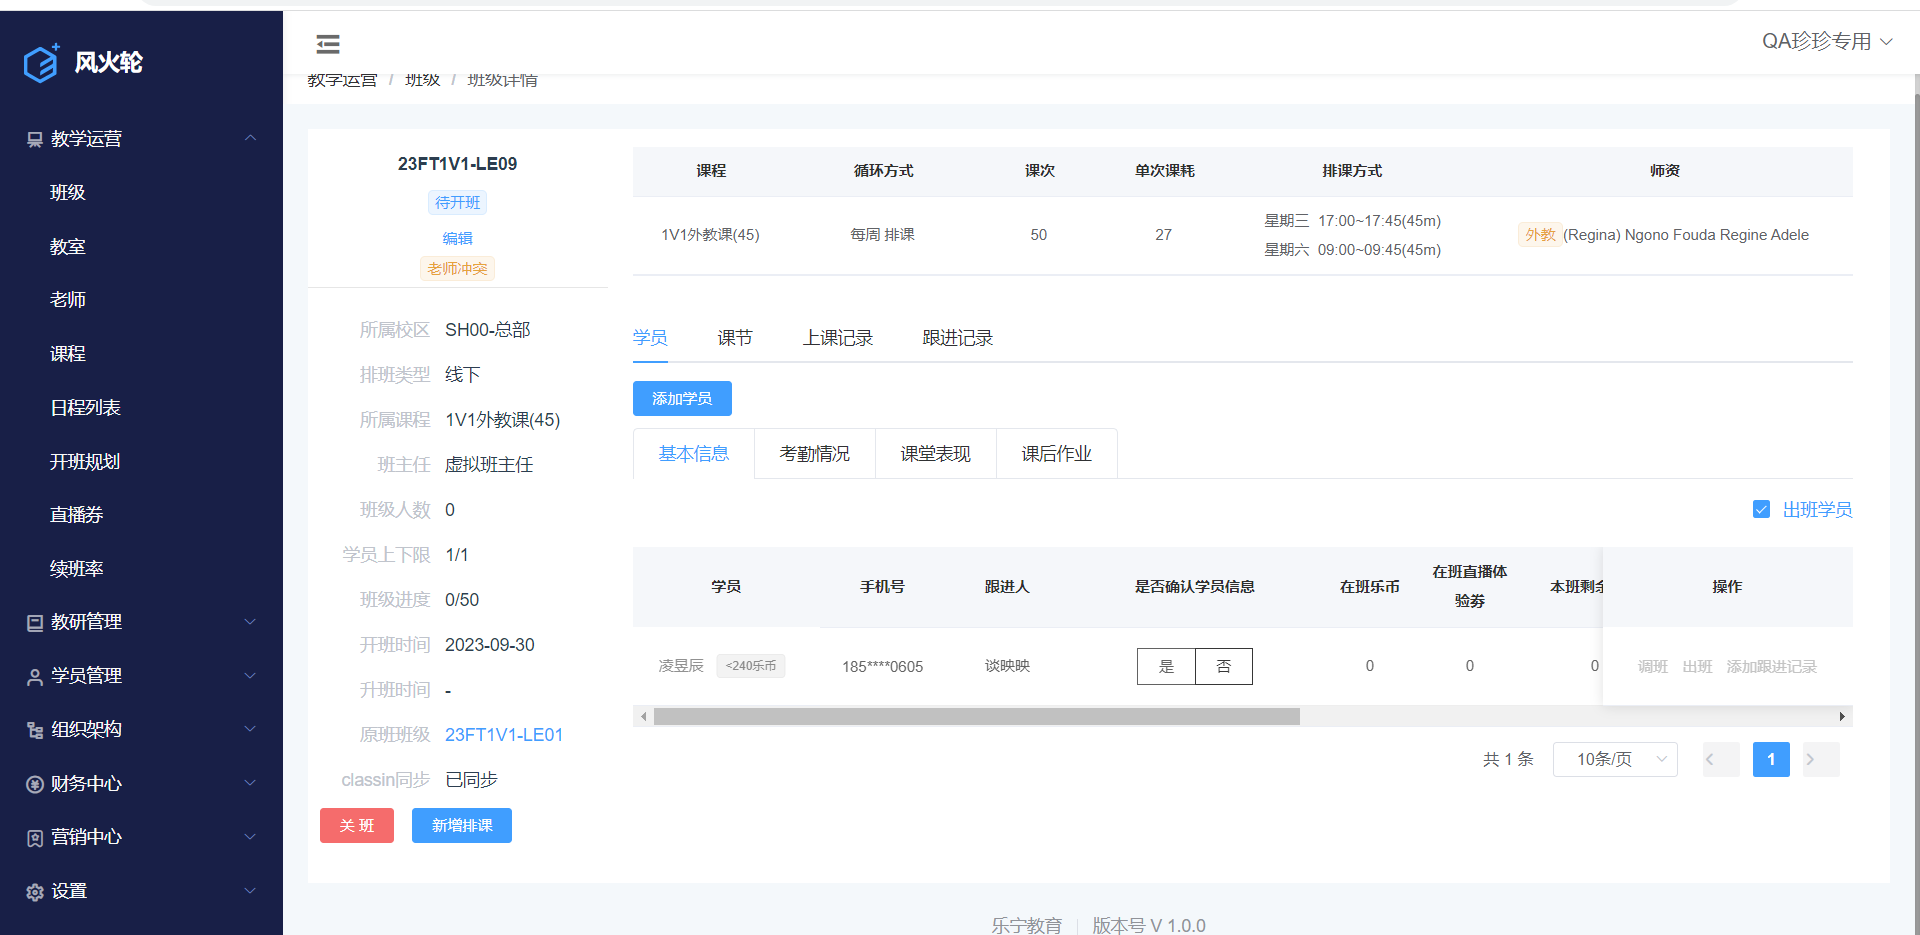Click 调班 action for 凌昱辰
The image size is (1920, 935).
[x=1653, y=667]
